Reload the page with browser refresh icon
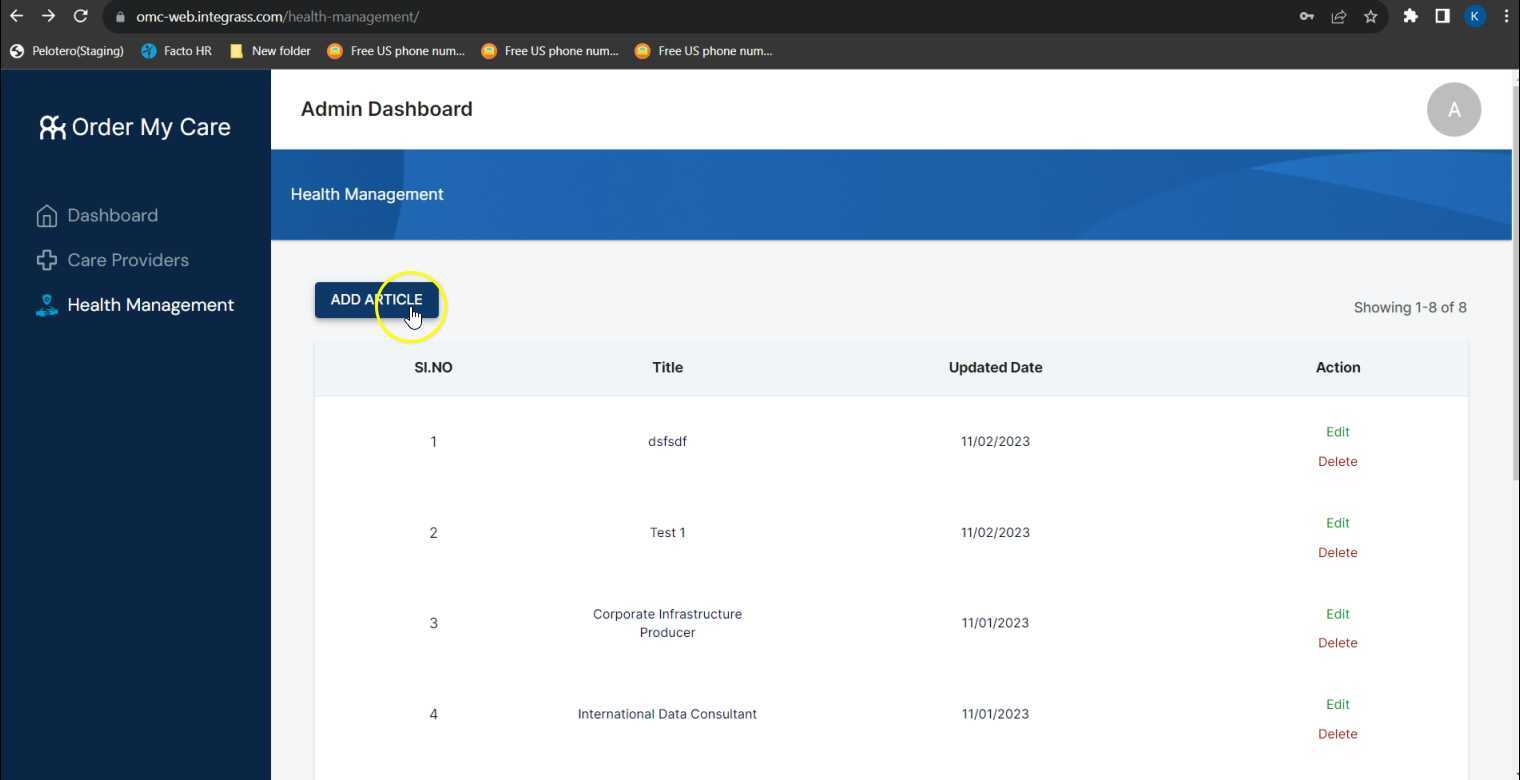The image size is (1520, 780). click(81, 16)
